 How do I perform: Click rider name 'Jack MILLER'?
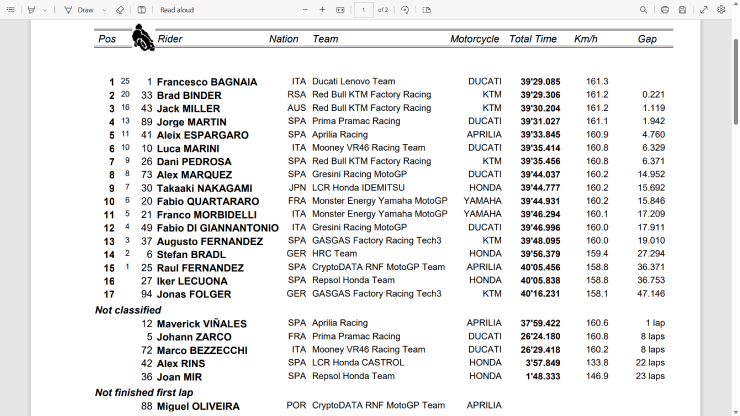188,109
